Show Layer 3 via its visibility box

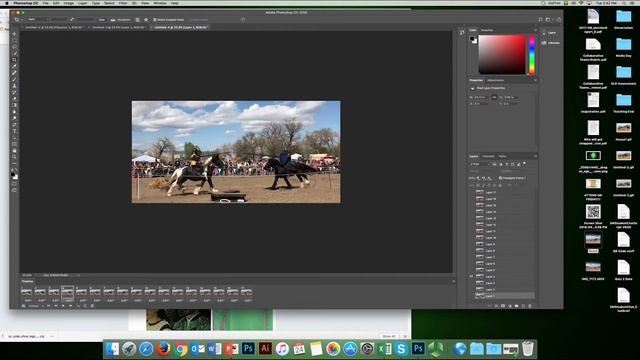point(471,283)
